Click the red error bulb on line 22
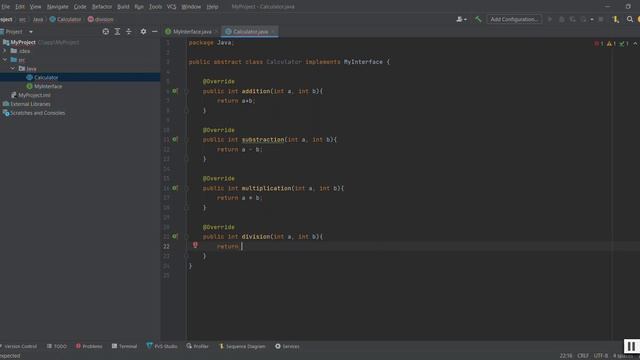The image size is (640, 360). (195, 245)
